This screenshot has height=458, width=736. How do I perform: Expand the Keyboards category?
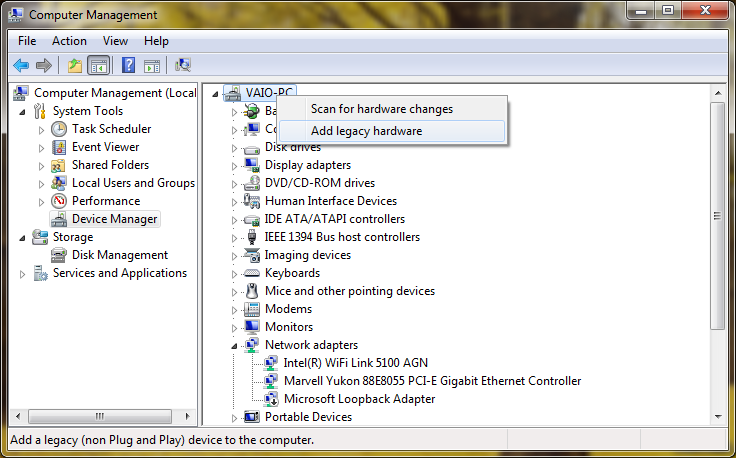pyautogui.click(x=234, y=274)
